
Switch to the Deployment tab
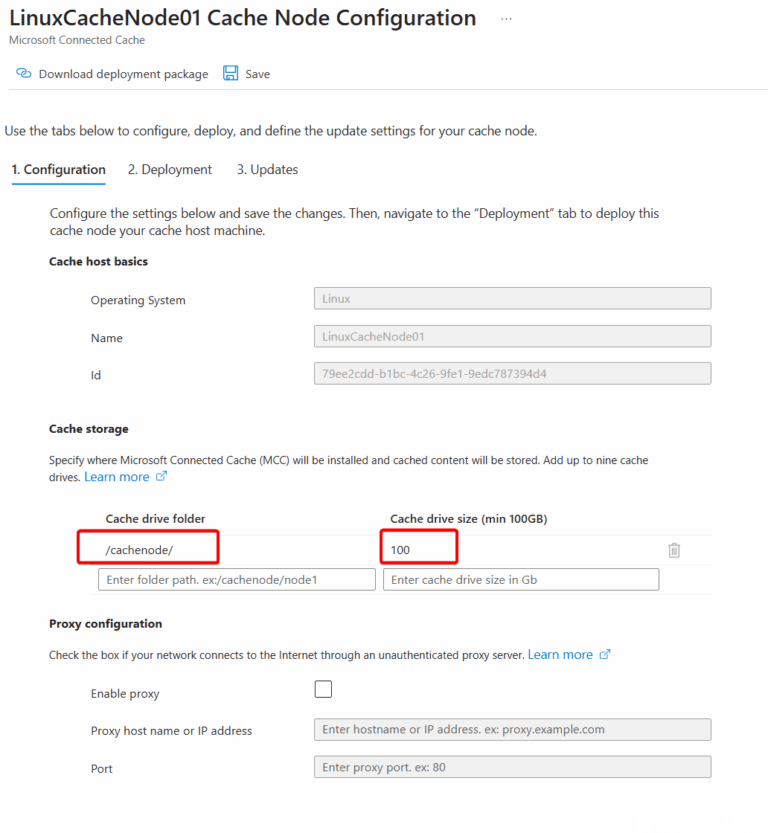(x=169, y=169)
